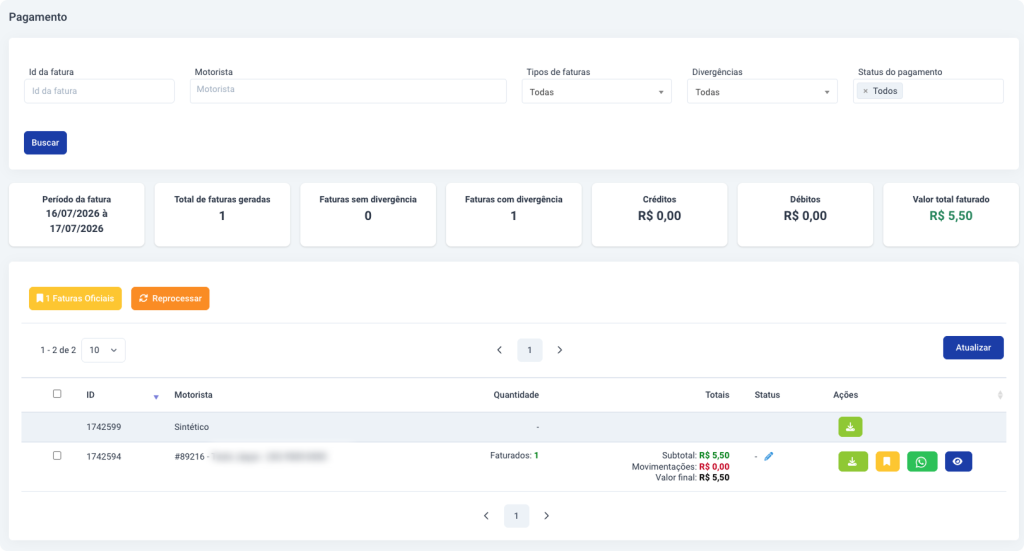Click the sort arrows beside Ações column
The height and width of the screenshot is (551, 1024).
(x=1000, y=395)
